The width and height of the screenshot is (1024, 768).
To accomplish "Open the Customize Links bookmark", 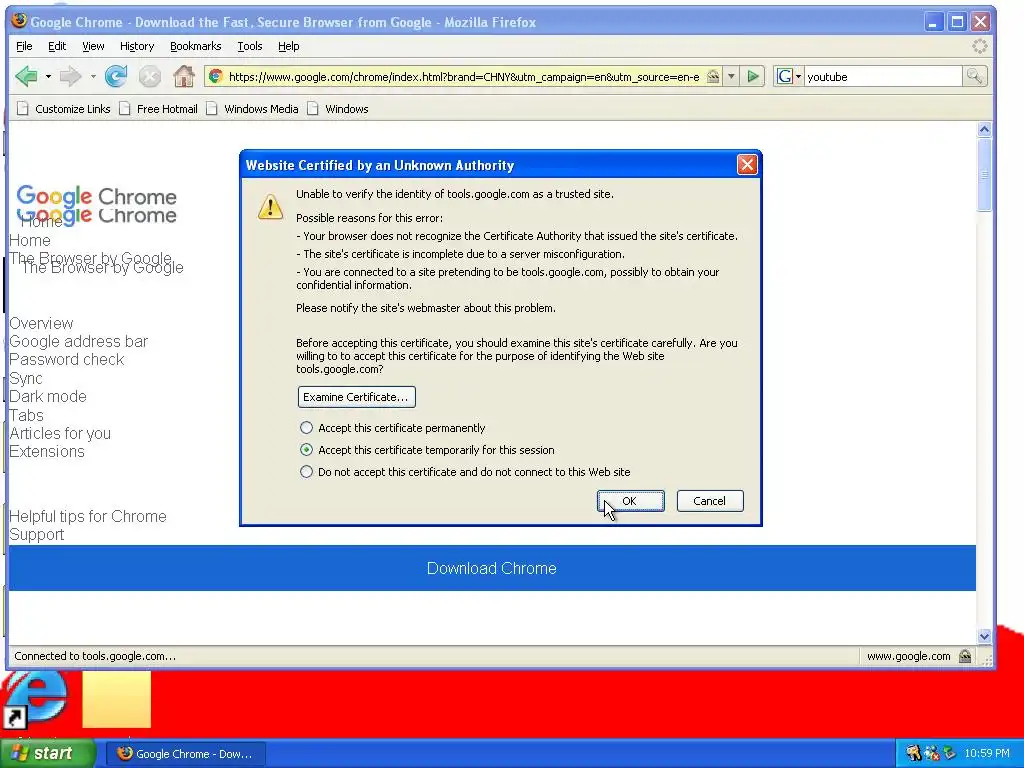I will tap(64, 109).
